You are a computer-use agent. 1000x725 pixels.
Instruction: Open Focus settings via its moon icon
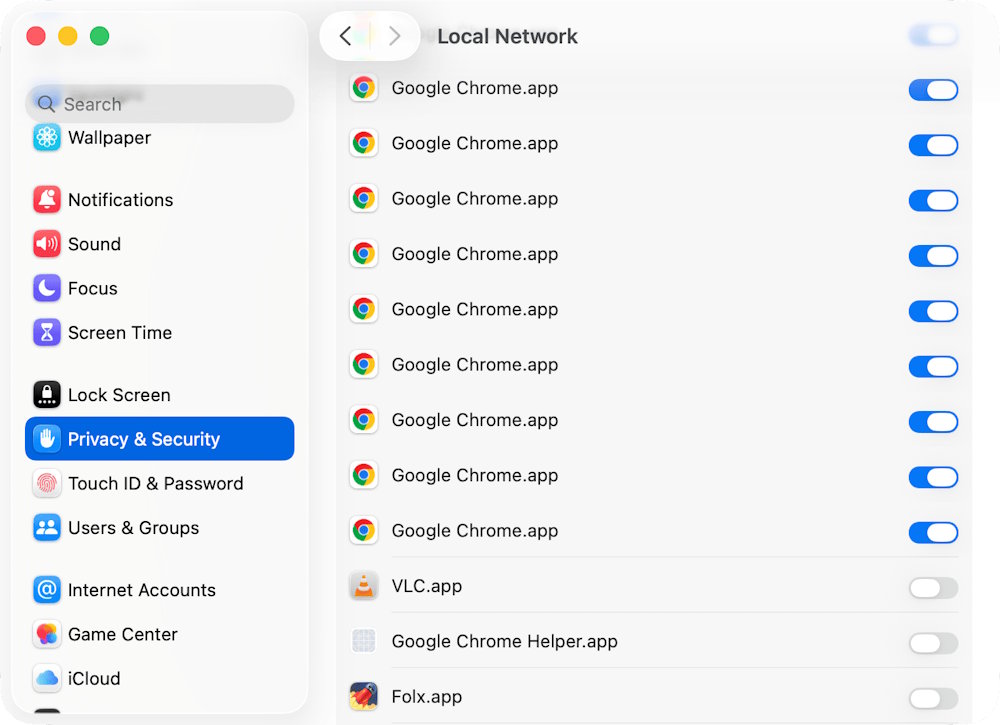tap(46, 288)
